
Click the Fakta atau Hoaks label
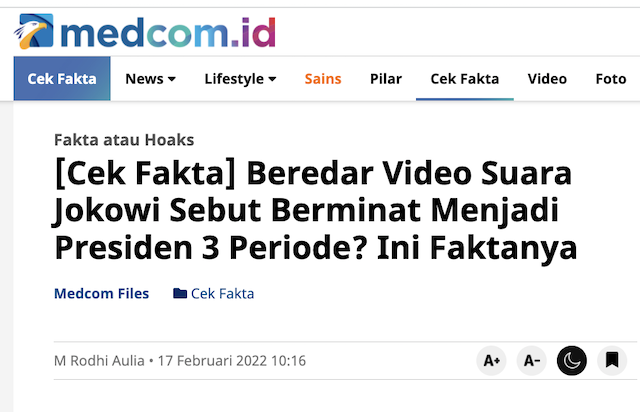point(124,140)
